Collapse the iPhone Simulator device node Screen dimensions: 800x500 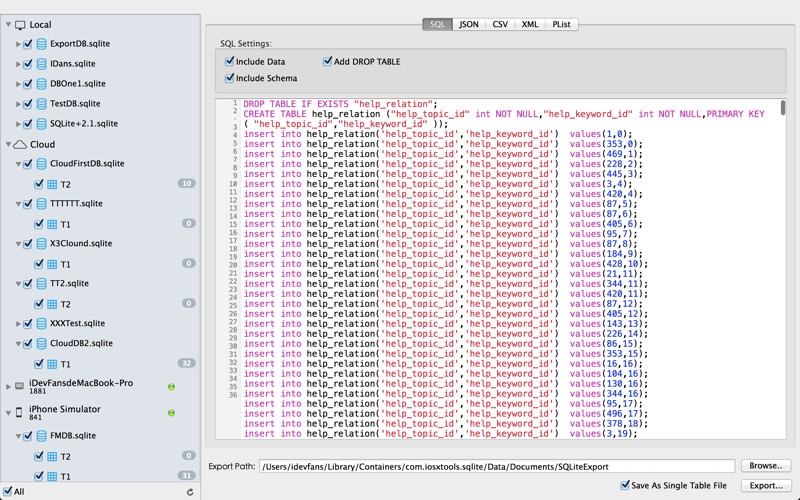pos(8,412)
